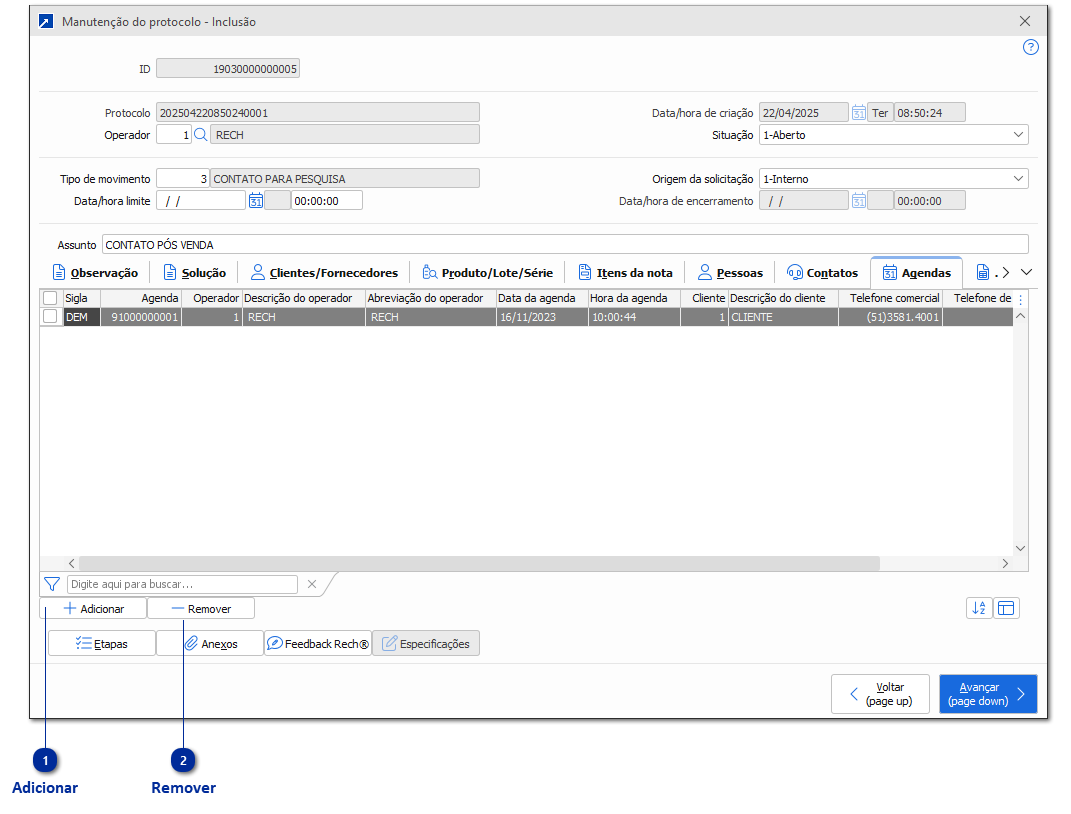Click the horizontal scrollbar of the grid
Viewport: 1071px width, 814px height.
coord(479,563)
